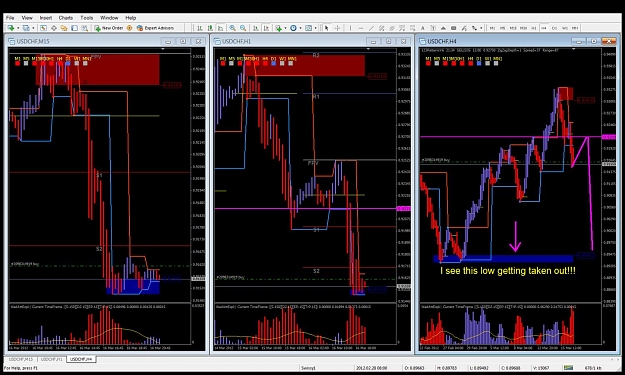Switch to the USDCHF,H1 bottom tab
This screenshot has width=625, height=375.
pos(51,359)
